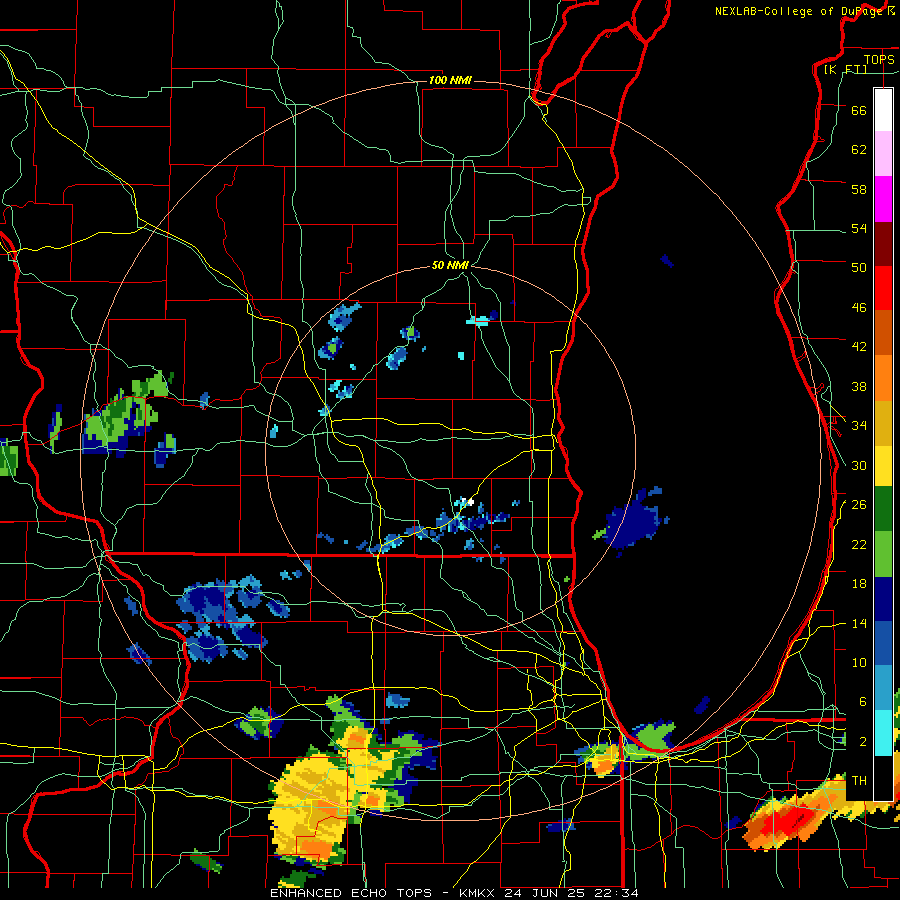This screenshot has width=900, height=900.
Task: Click the 50 value on legend scale
Action: [x=859, y=267]
